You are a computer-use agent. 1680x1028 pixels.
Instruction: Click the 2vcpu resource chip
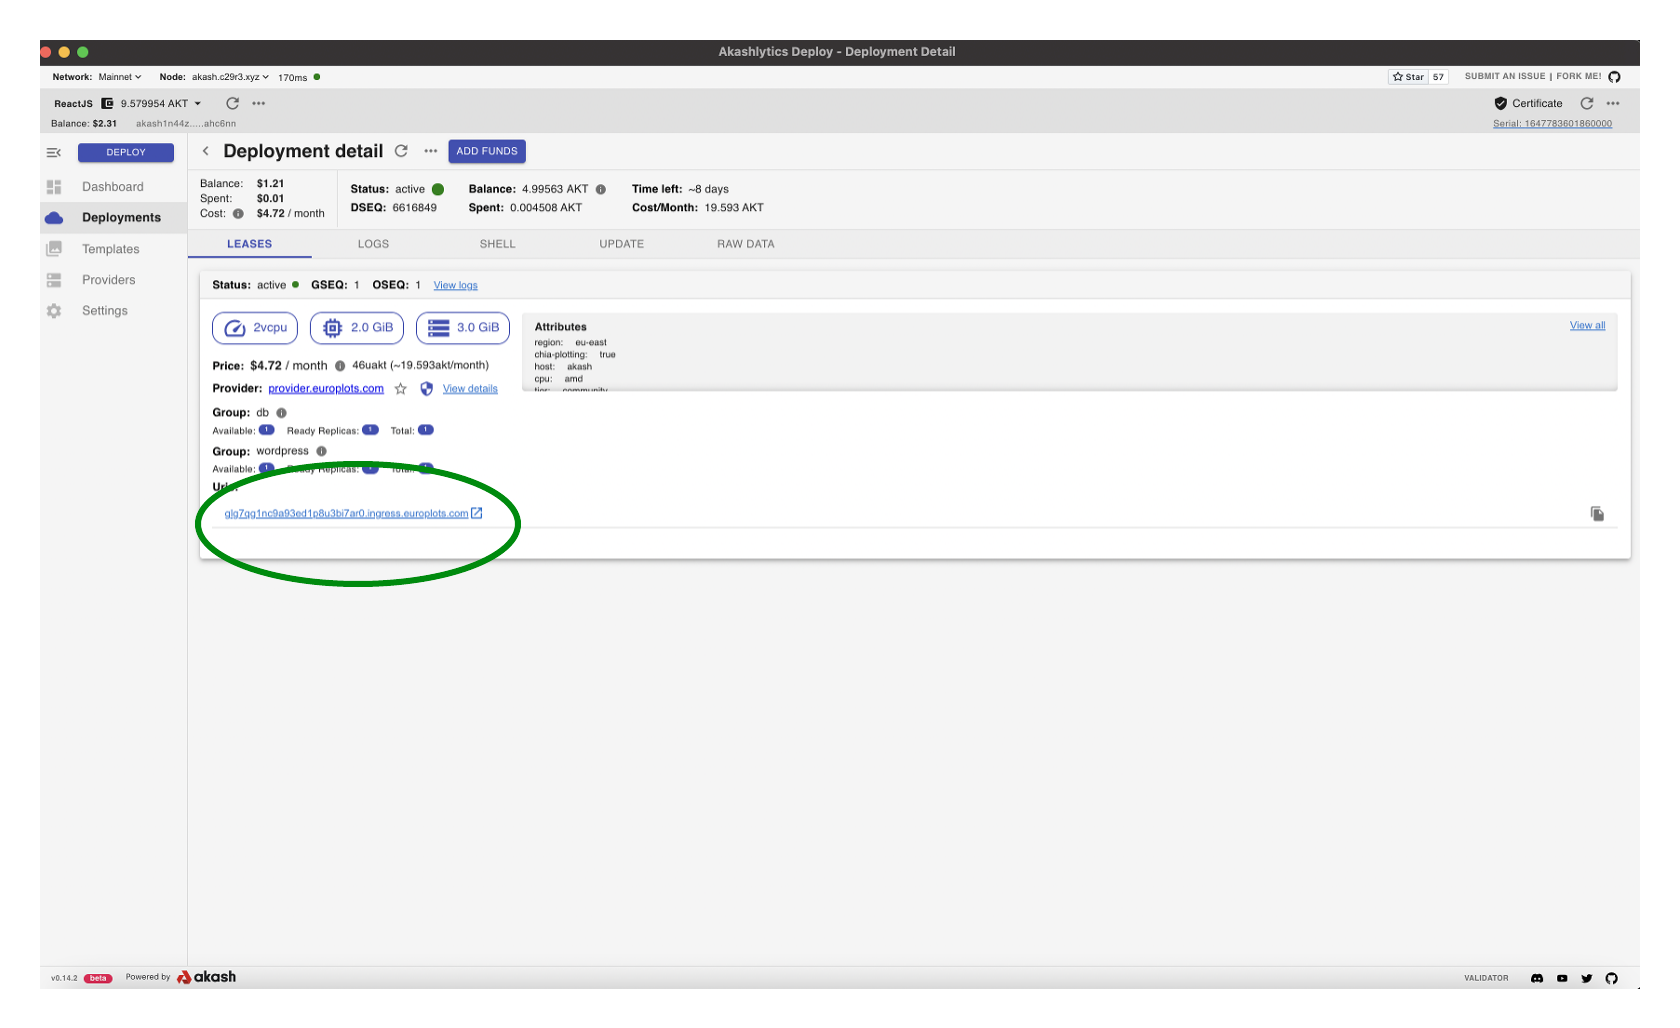point(255,328)
